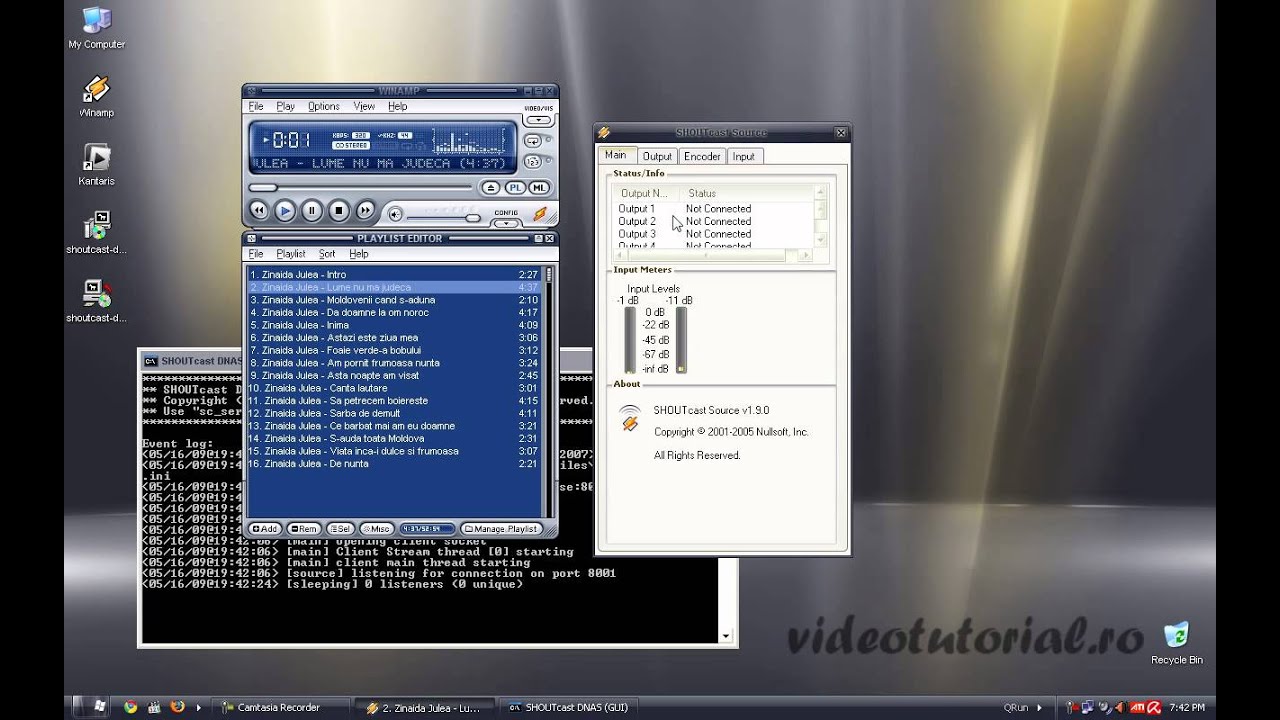Select Output 1 row in status list
This screenshot has width=1280, height=720.
pyautogui.click(x=713, y=209)
